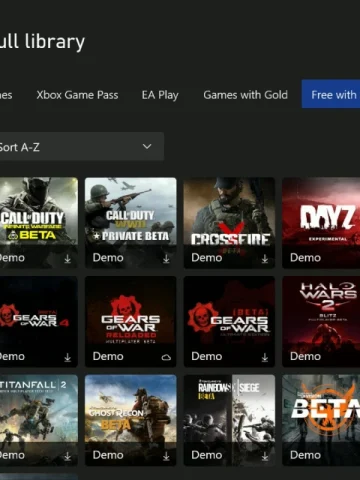Select the Halo Wars 2 Blitz tile

click(x=321, y=321)
